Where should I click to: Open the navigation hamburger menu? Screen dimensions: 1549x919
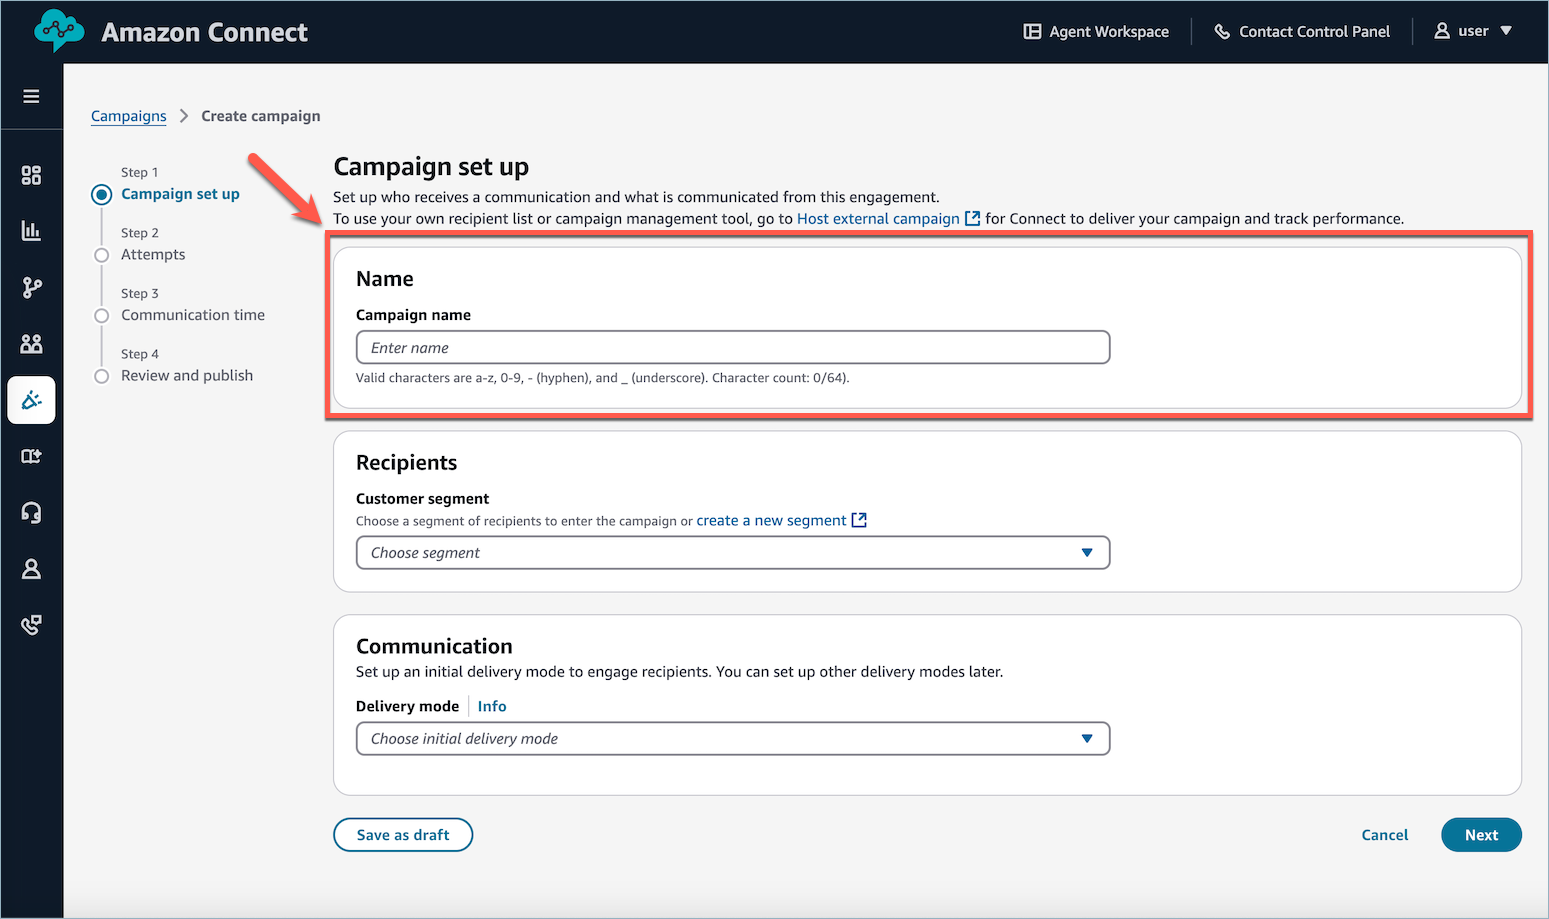[32, 96]
